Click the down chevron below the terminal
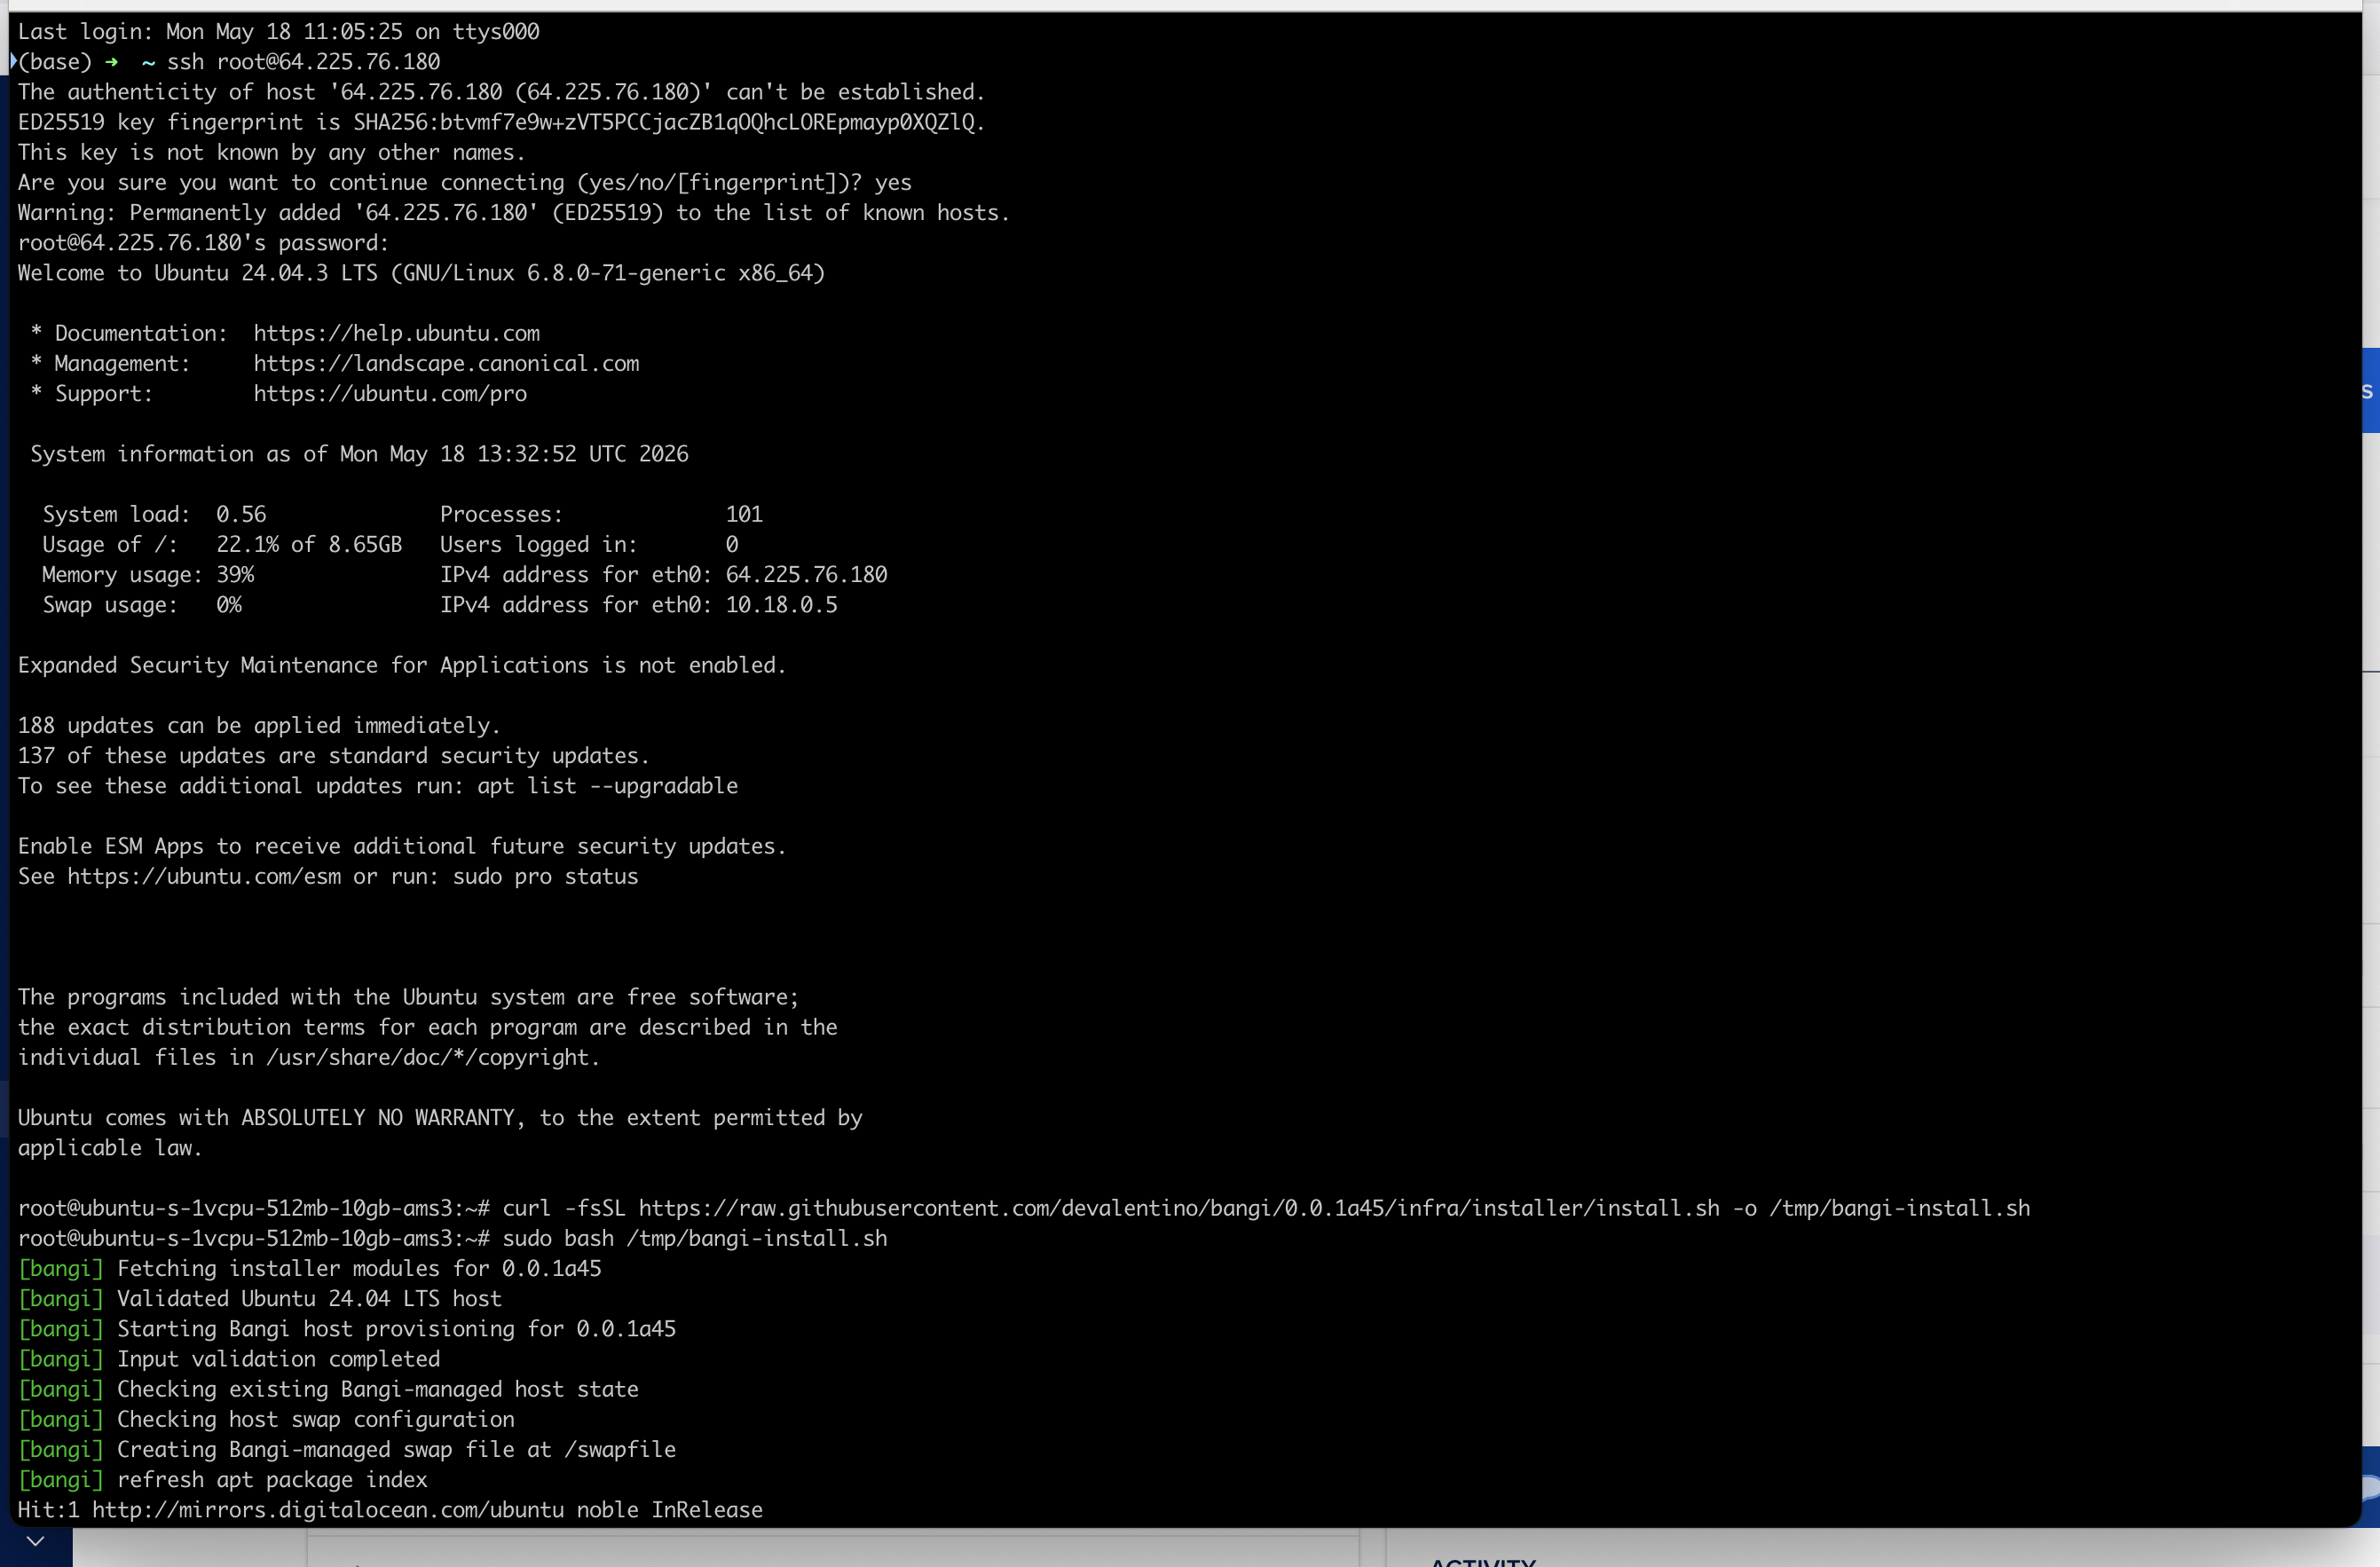 pyautogui.click(x=35, y=1541)
